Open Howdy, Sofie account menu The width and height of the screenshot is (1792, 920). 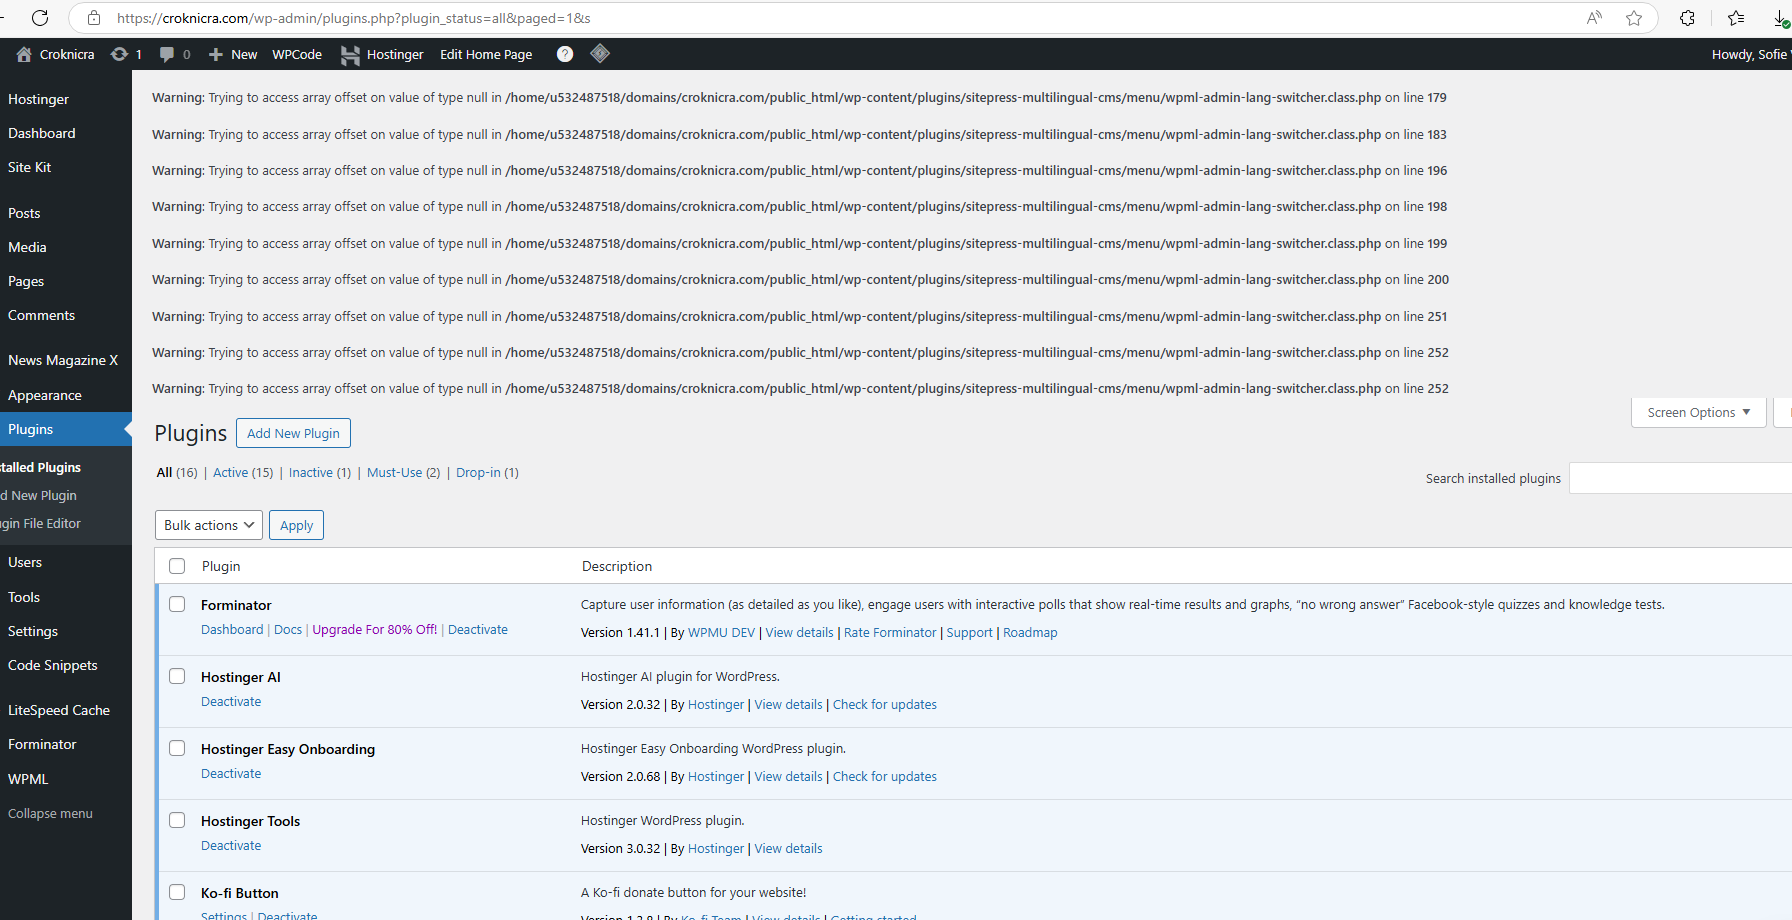(x=1749, y=54)
